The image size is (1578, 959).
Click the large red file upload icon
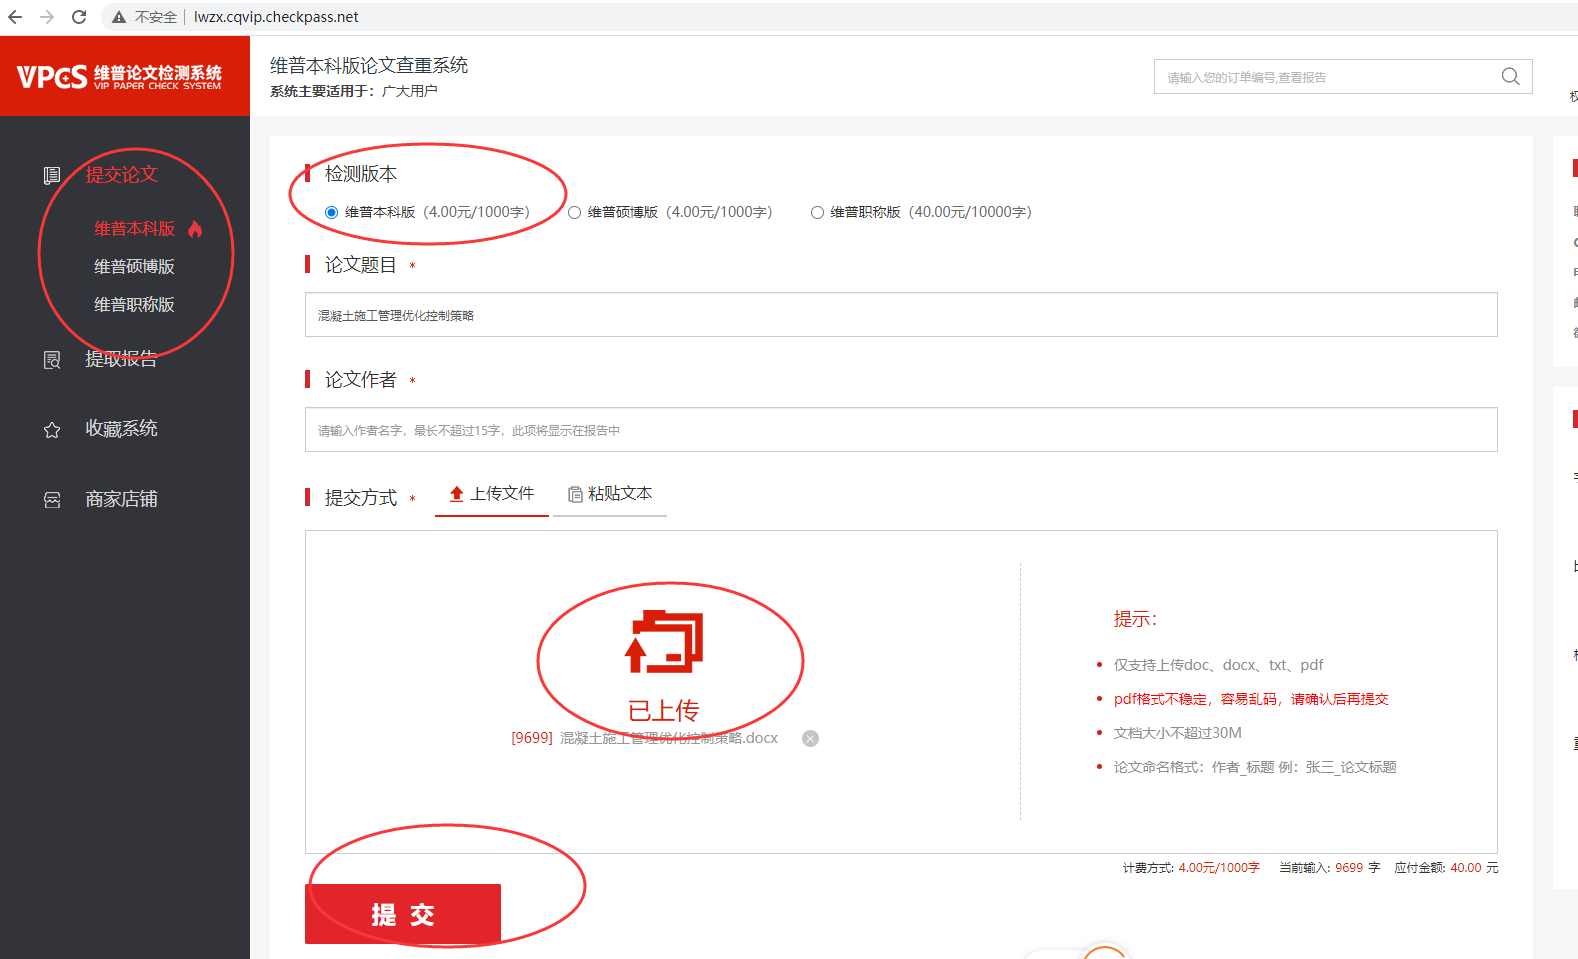[664, 642]
